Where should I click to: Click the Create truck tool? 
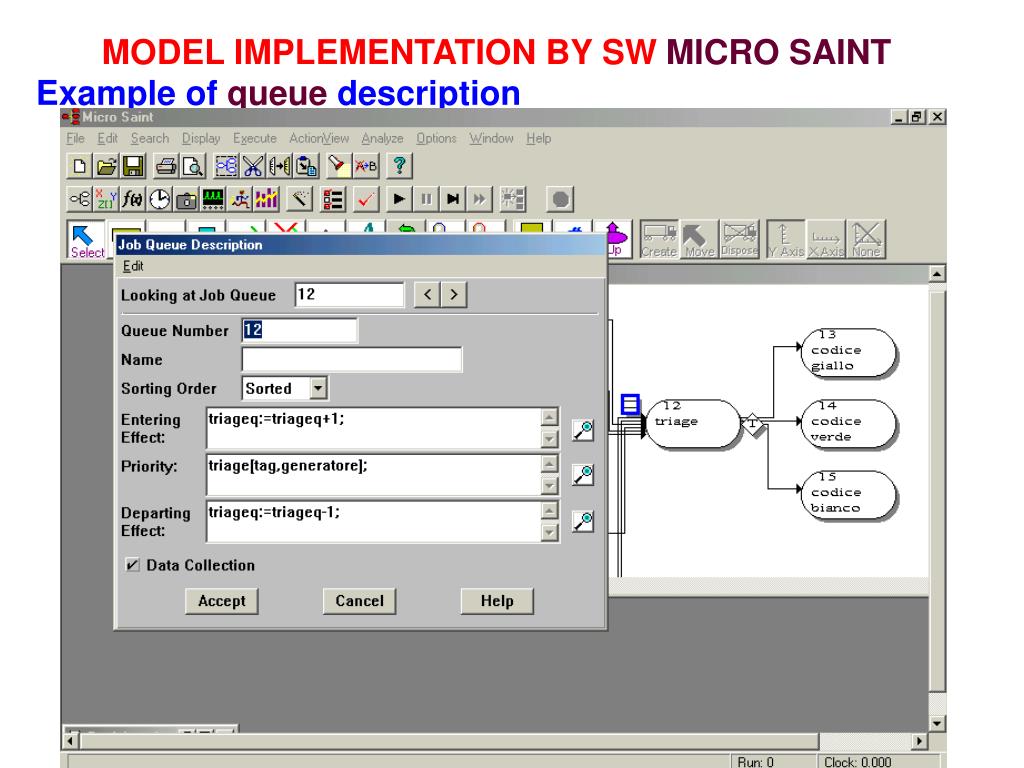[x=659, y=240]
